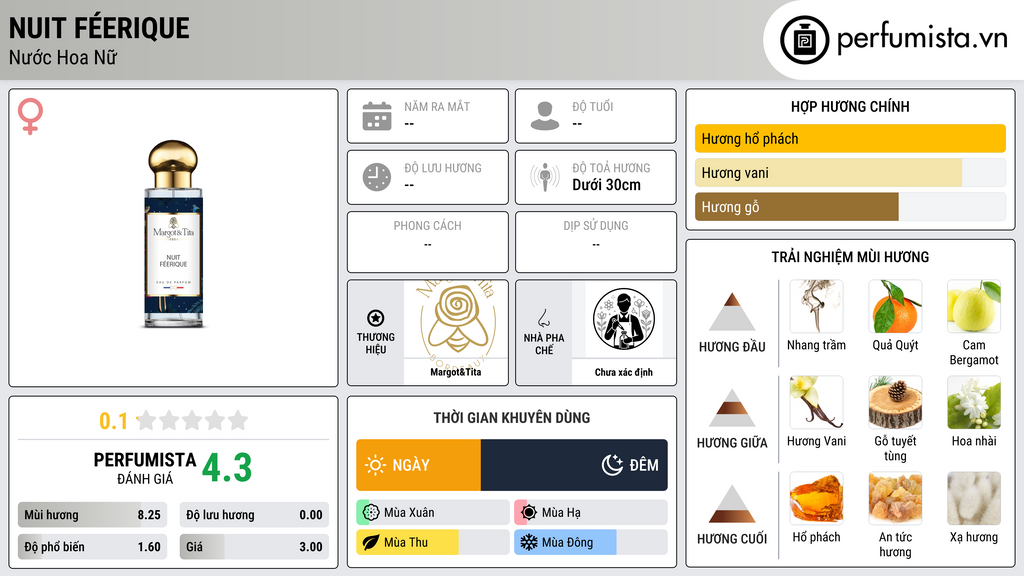Click the perfumer illustration Chưa xác định
Image resolution: width=1024 pixels, height=576 pixels.
pyautogui.click(x=624, y=319)
